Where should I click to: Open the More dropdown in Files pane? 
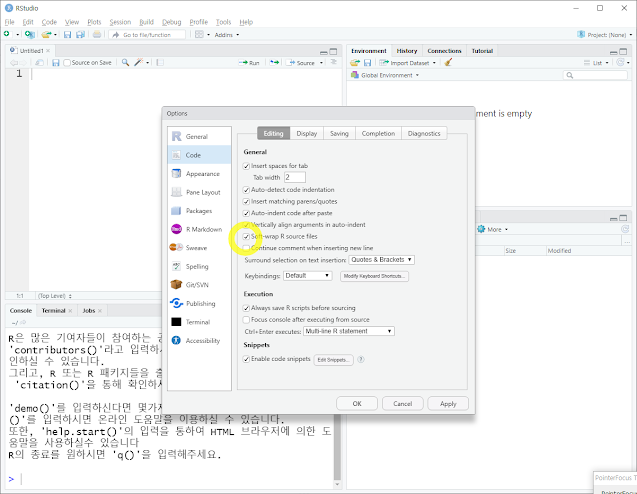coord(492,230)
